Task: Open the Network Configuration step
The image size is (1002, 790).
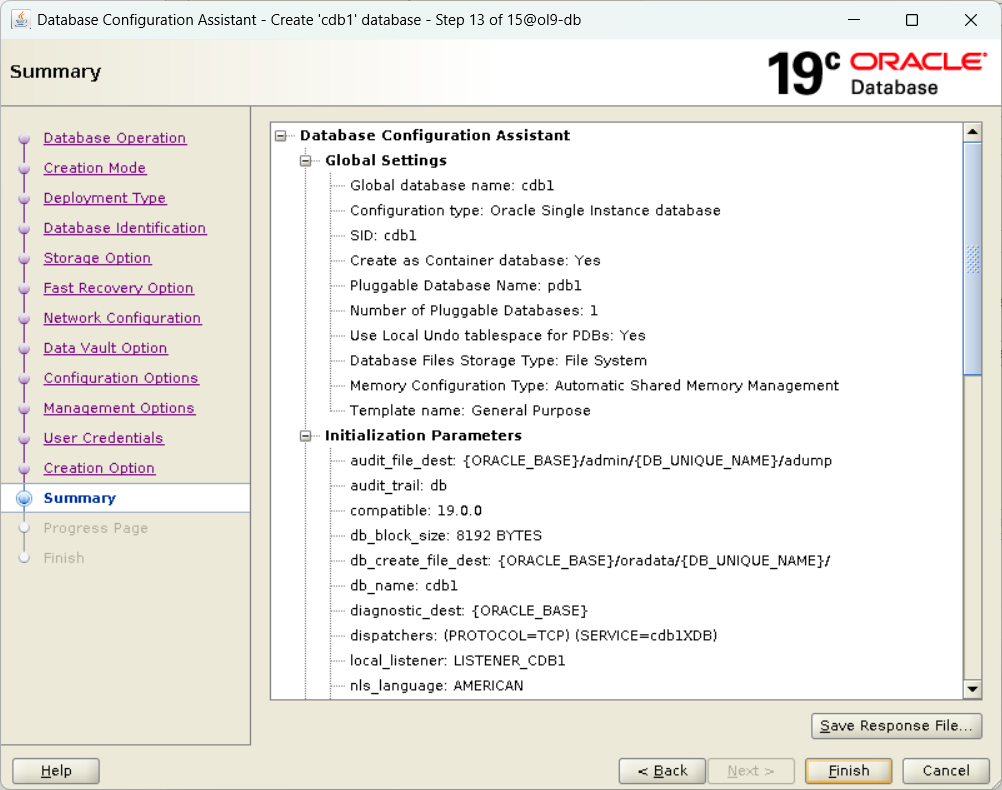Action: tap(122, 318)
